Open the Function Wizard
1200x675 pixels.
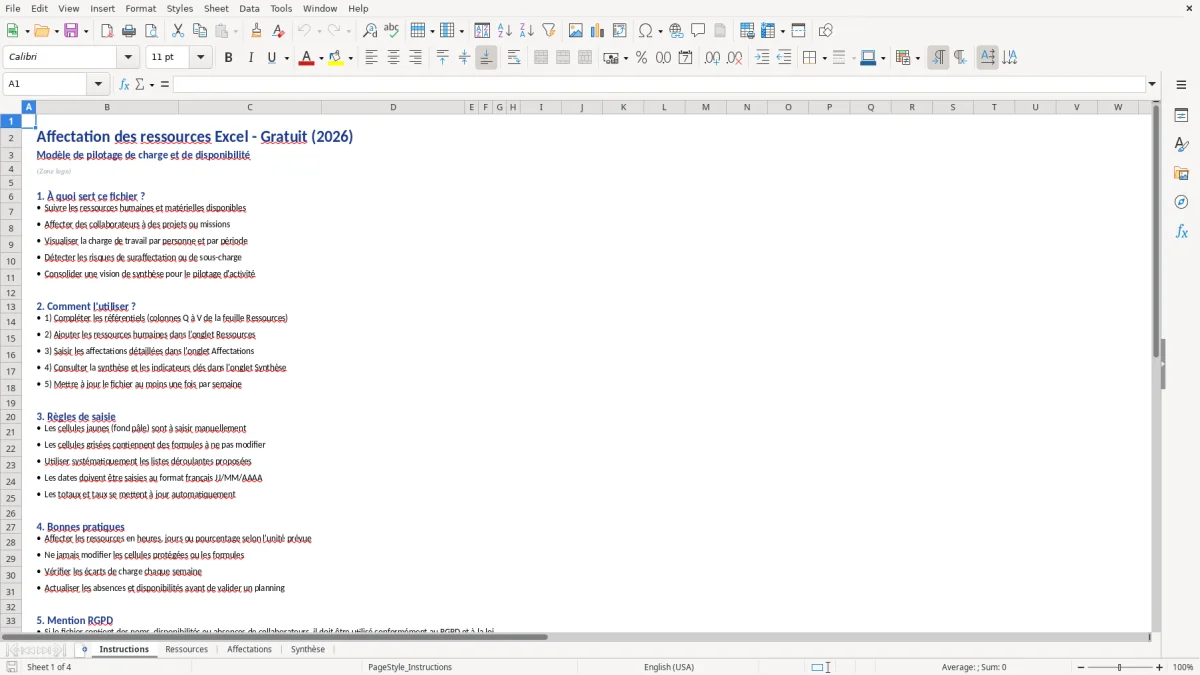pos(124,84)
